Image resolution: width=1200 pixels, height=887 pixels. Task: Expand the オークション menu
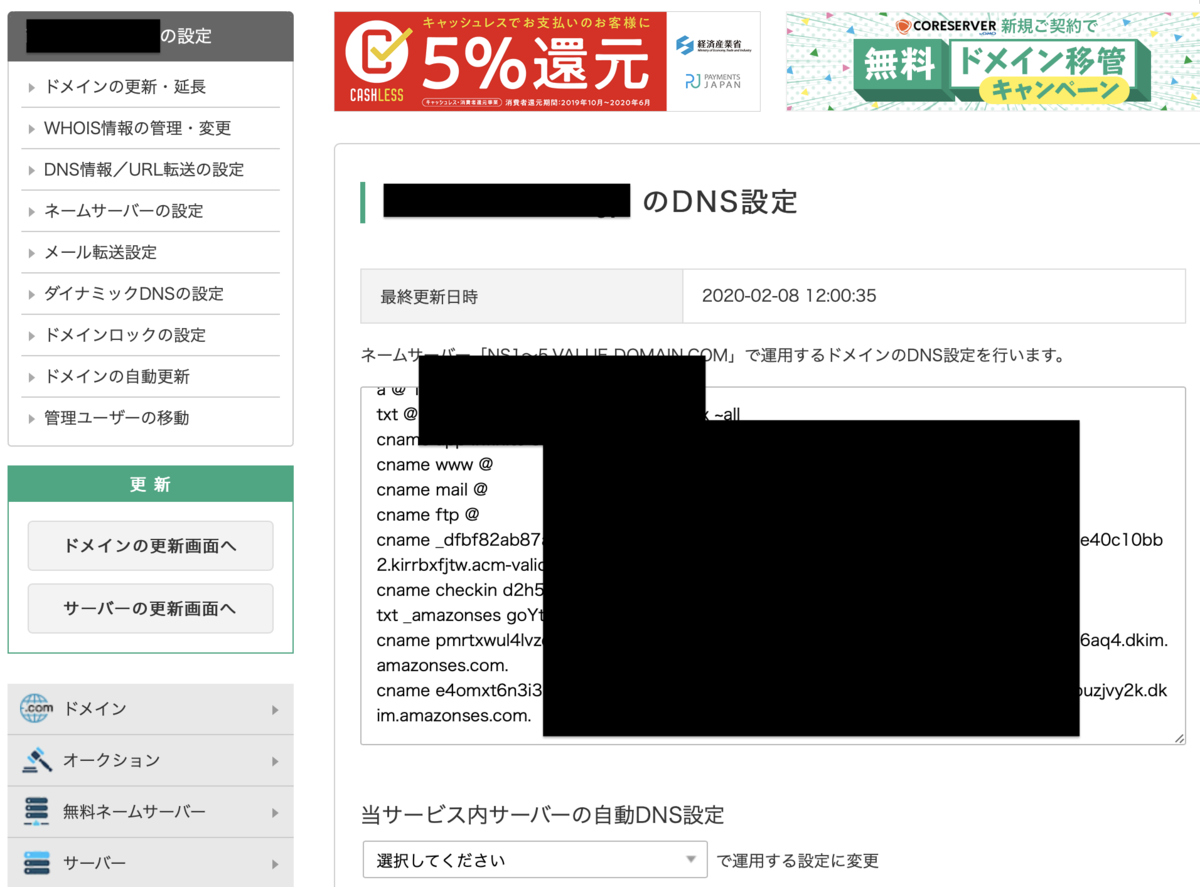coord(150,761)
